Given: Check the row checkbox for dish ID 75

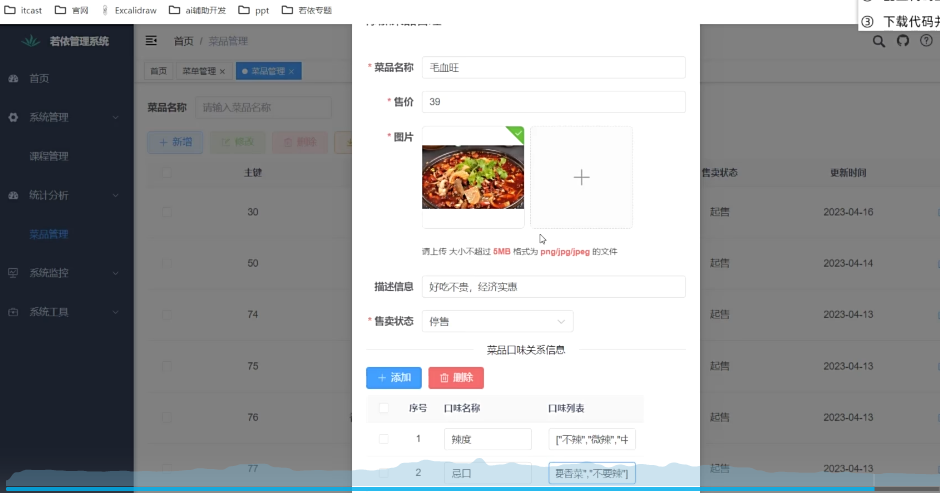Looking at the screenshot, I should (x=167, y=366).
